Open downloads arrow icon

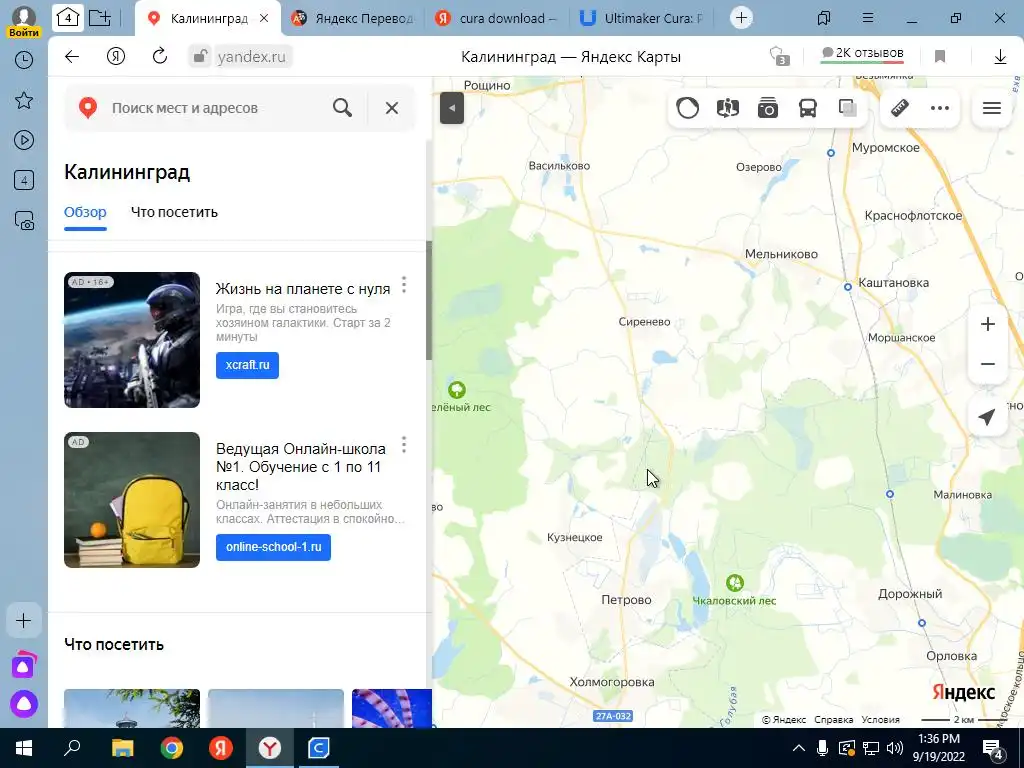pyautogui.click(x=1000, y=57)
